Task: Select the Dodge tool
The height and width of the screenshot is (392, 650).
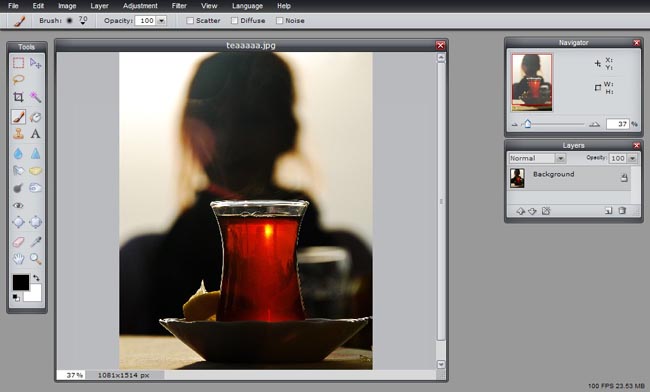Action: (18, 188)
